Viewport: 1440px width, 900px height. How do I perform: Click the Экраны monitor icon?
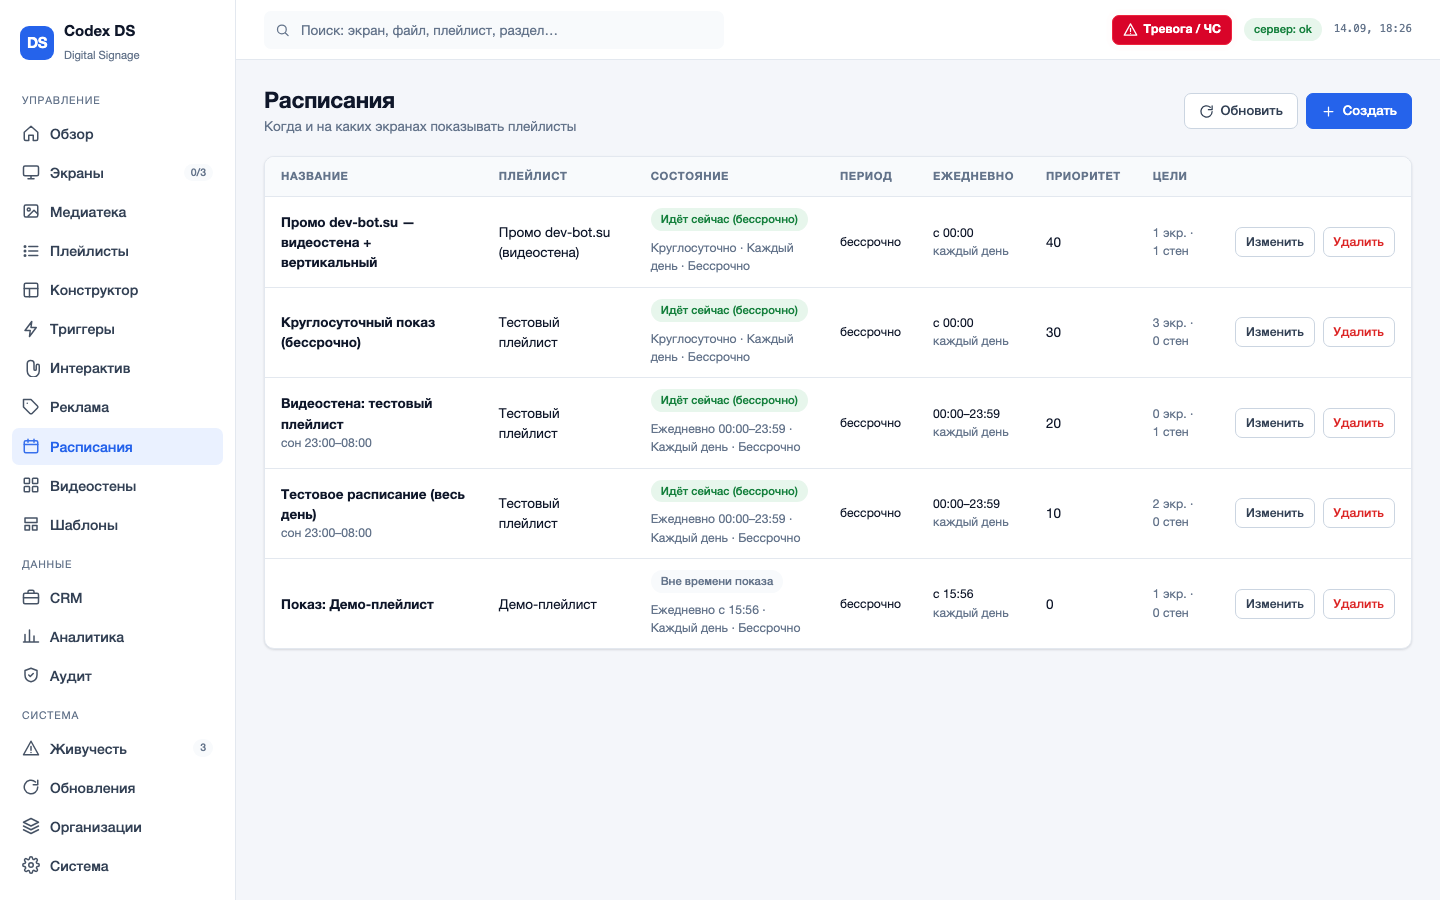click(x=31, y=173)
